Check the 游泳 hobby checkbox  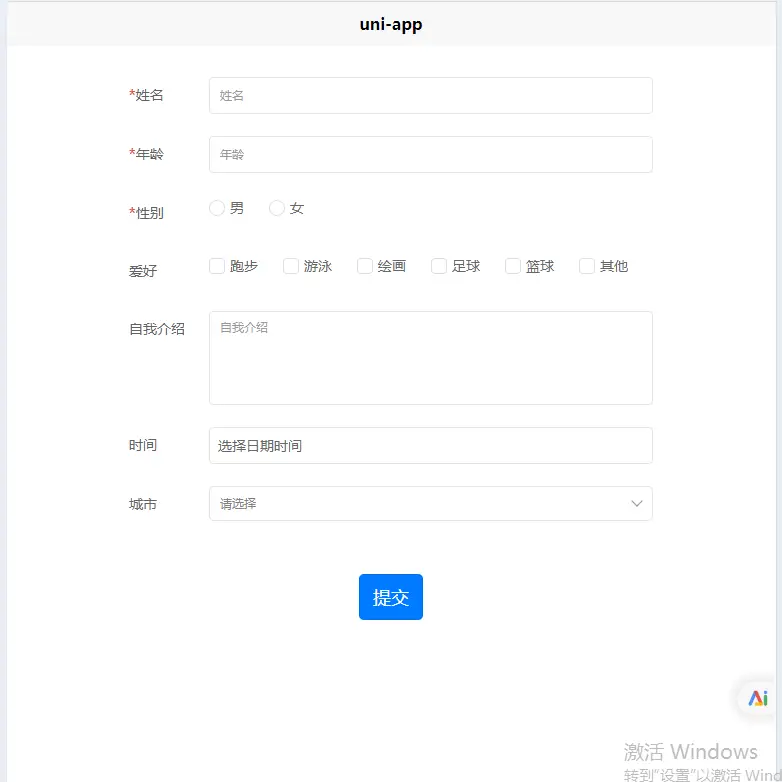click(291, 266)
